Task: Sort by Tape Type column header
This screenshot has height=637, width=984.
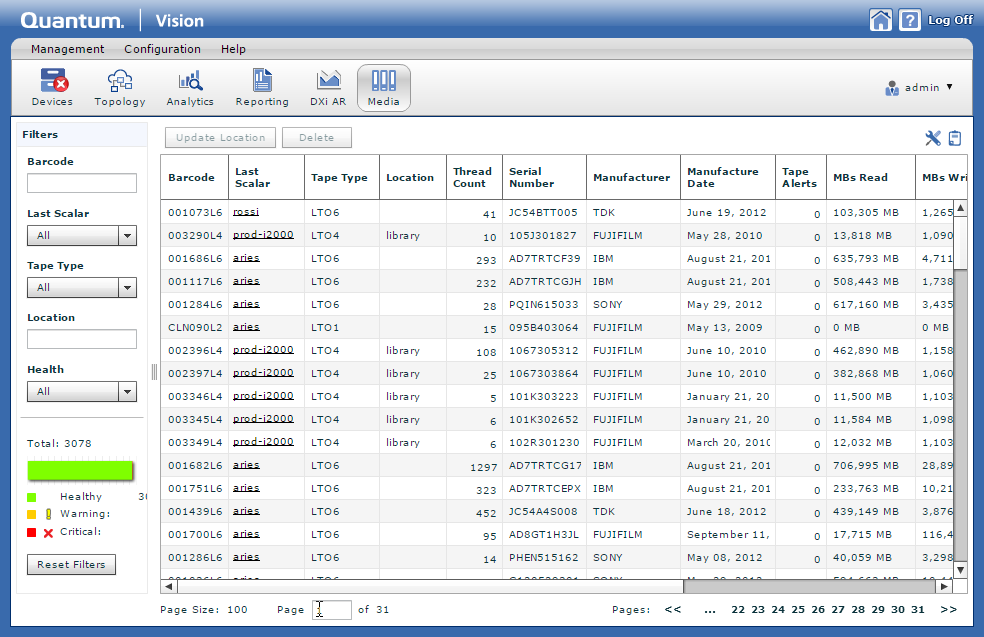Action: [340, 178]
